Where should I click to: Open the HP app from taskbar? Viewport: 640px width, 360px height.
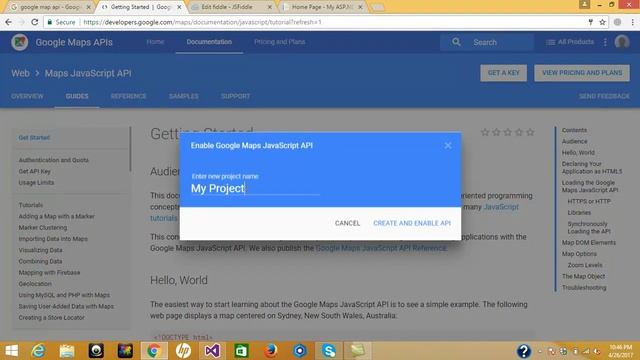(183, 351)
